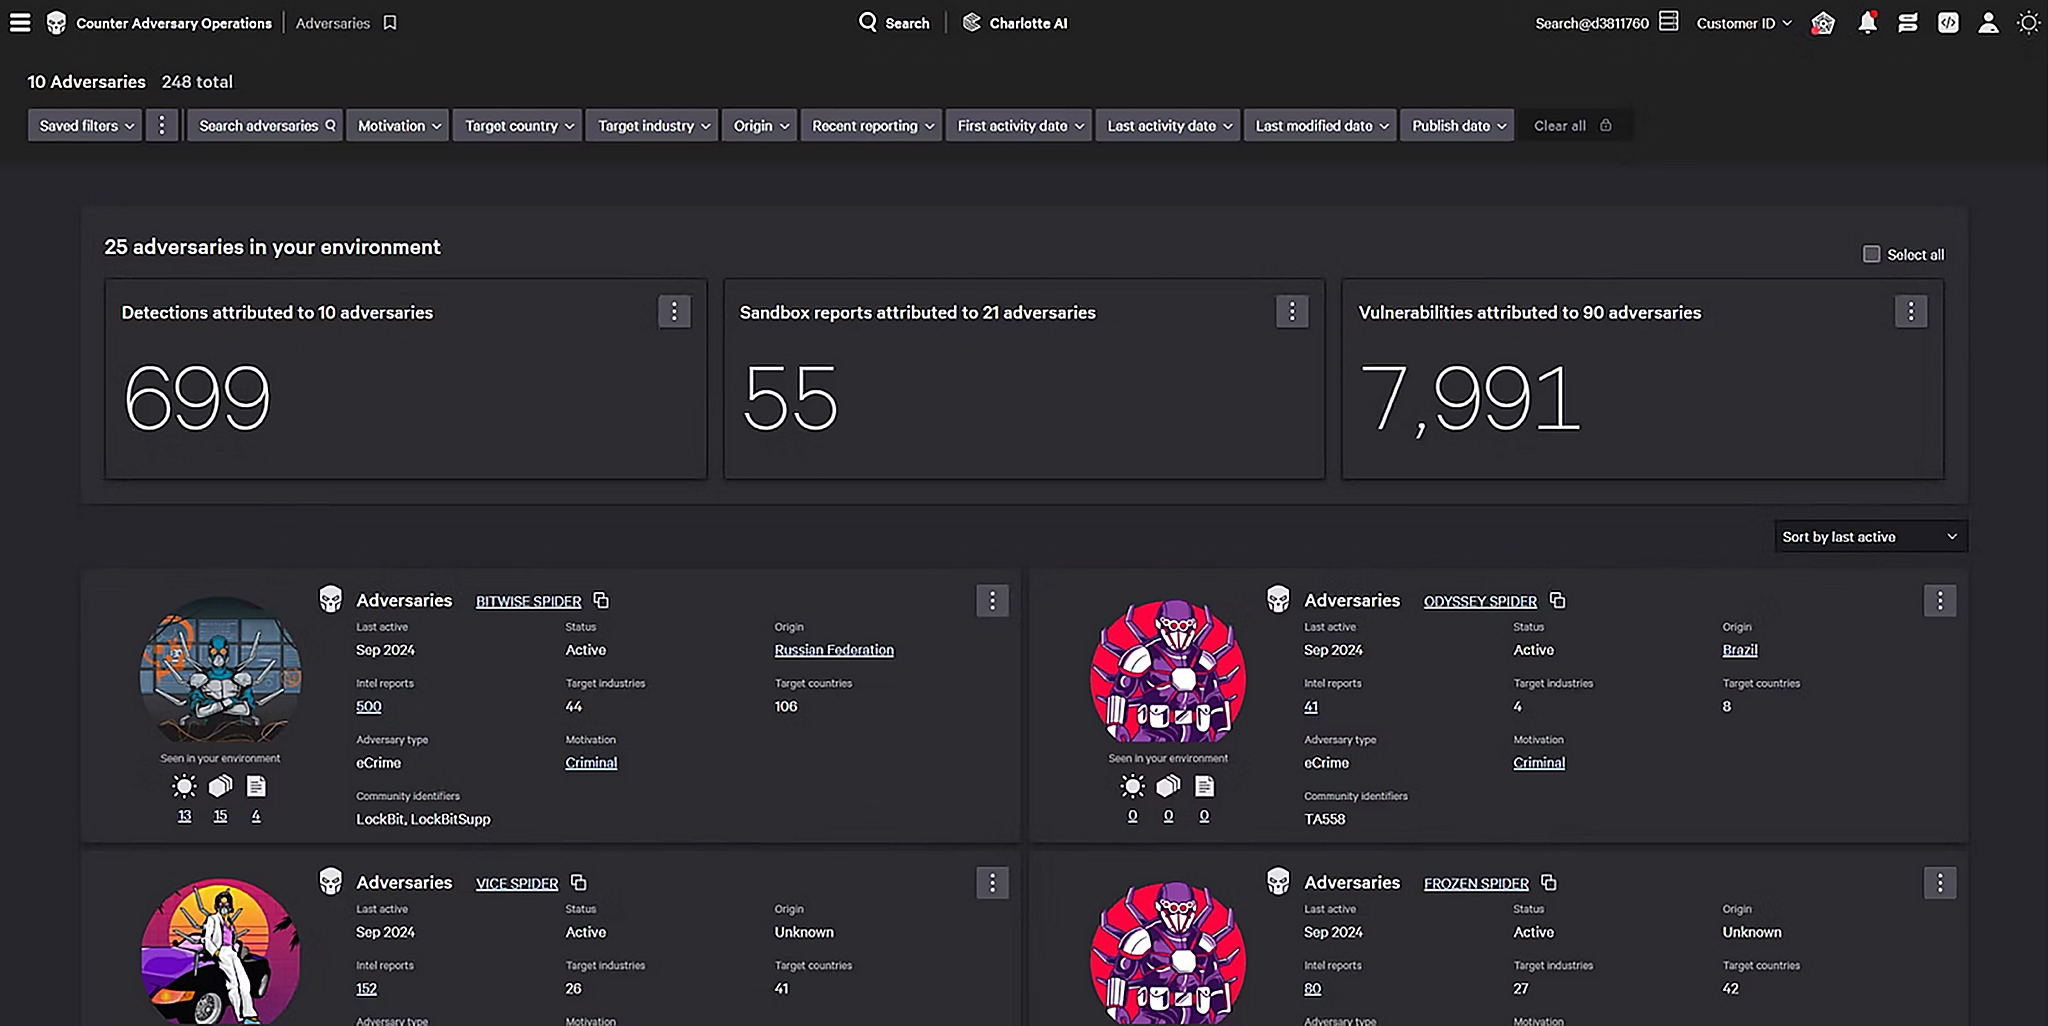2048x1026 pixels.
Task: Click Russian Federation origin link
Action: 834,650
